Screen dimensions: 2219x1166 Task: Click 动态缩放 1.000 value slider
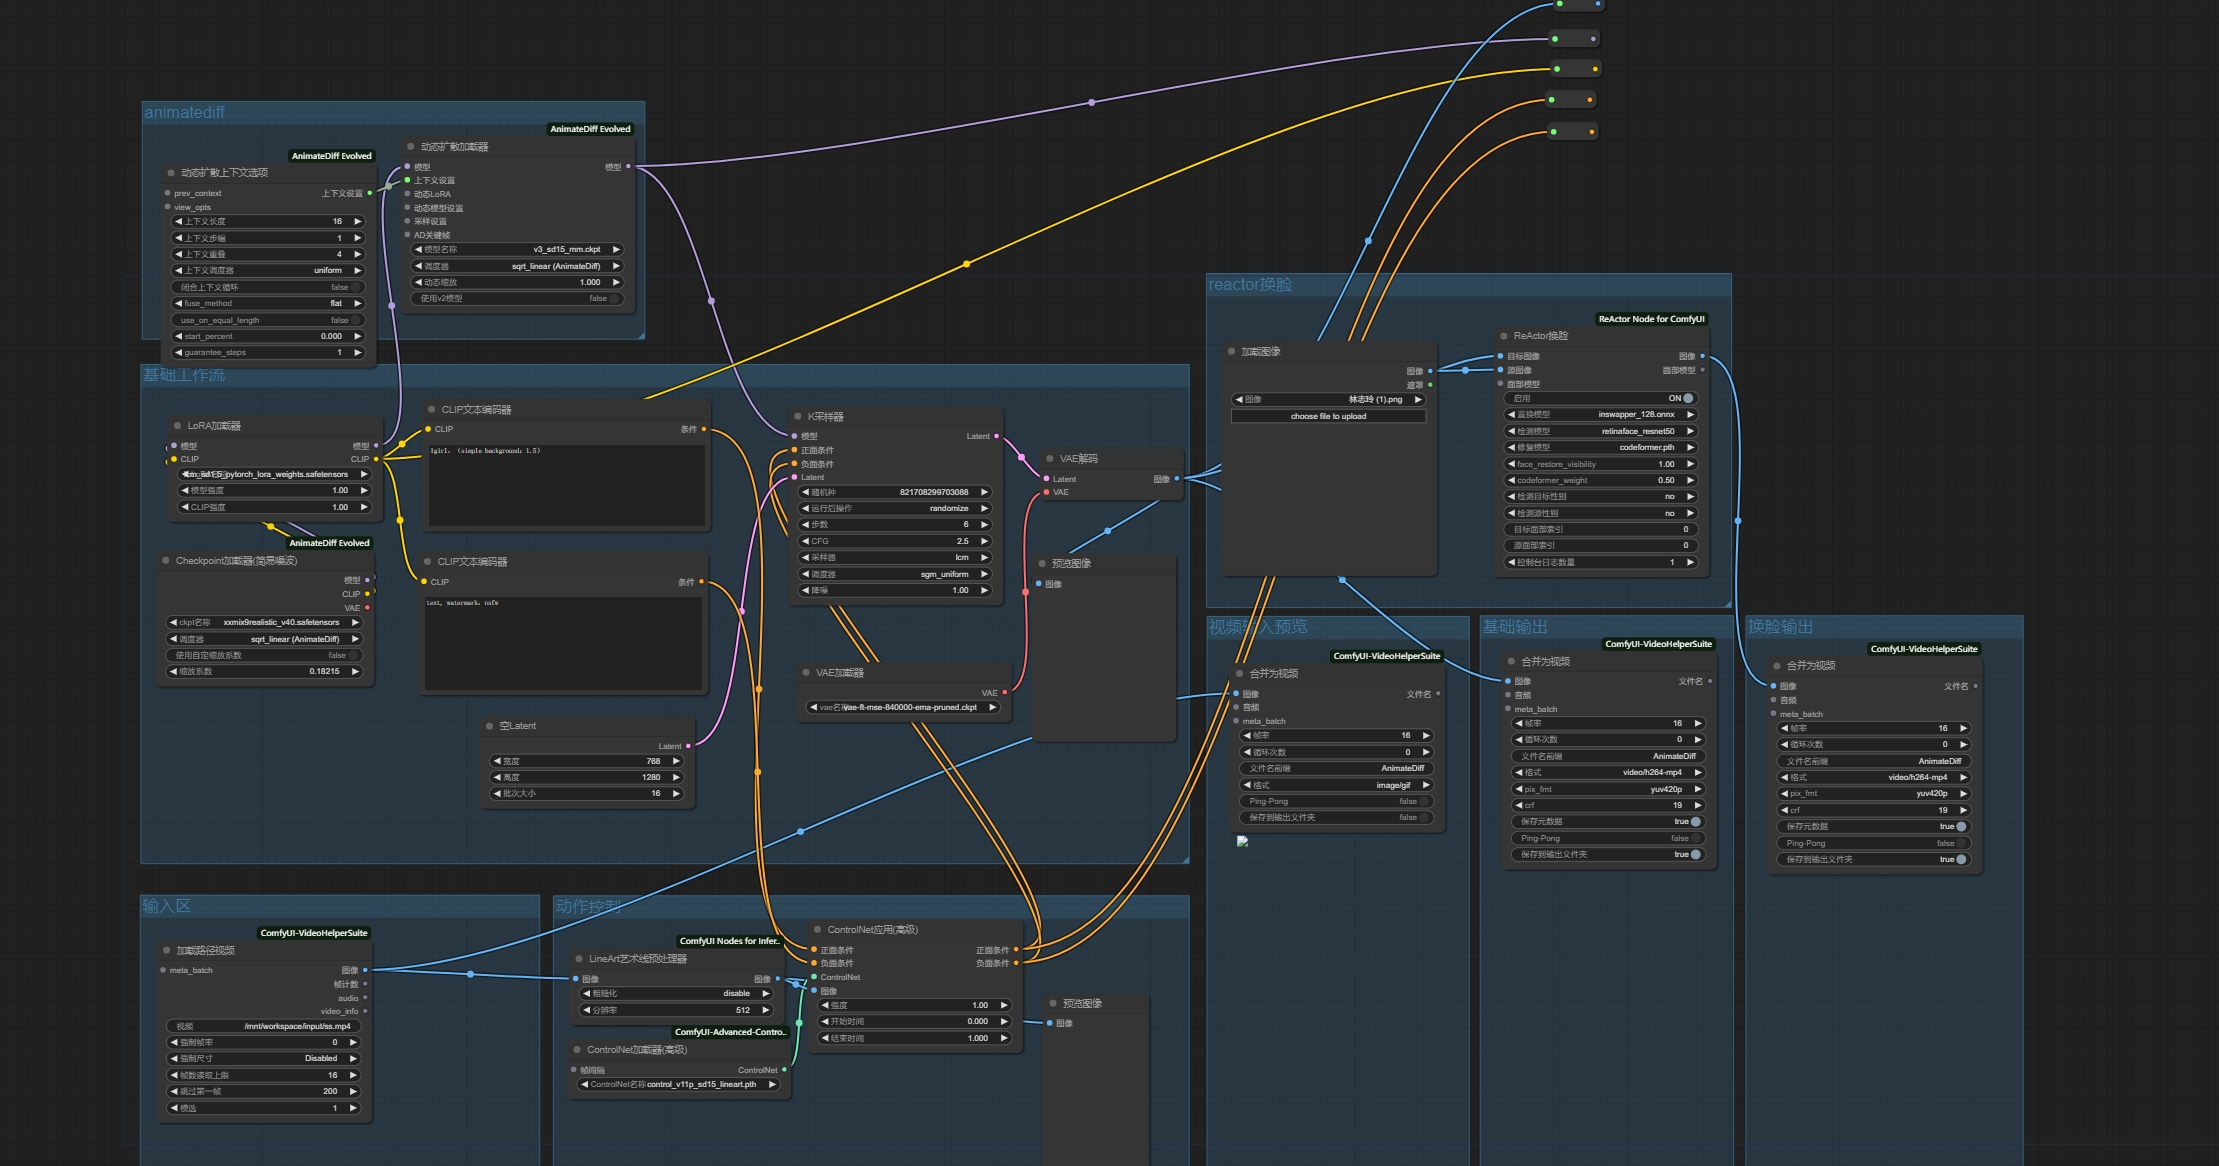517,283
